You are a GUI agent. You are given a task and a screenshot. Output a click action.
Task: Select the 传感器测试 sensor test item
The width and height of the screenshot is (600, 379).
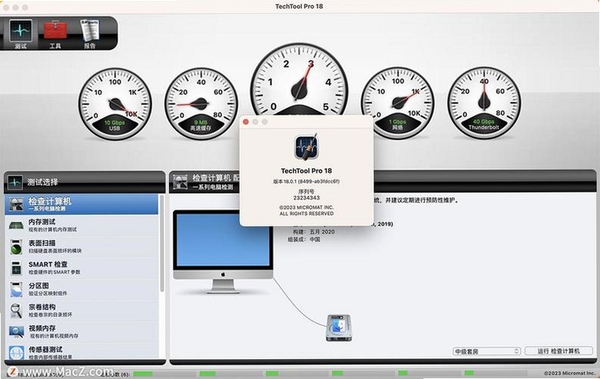click(82, 352)
